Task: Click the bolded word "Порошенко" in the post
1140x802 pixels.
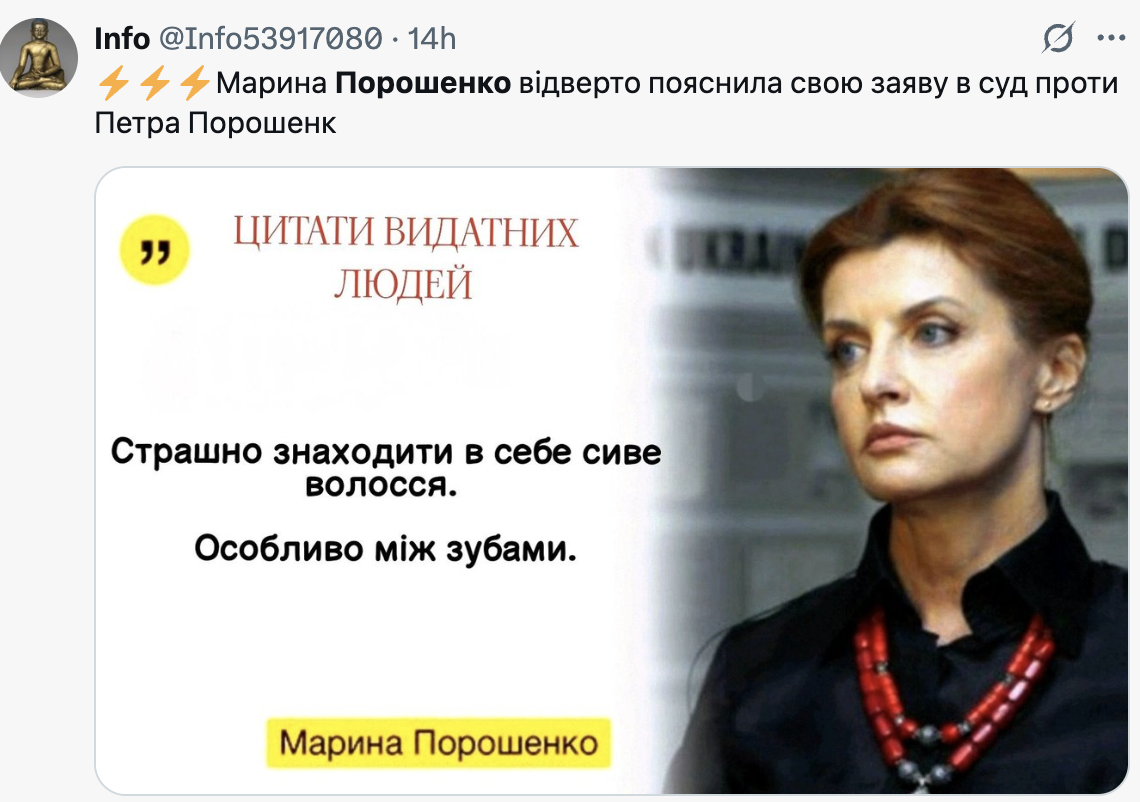Action: (423, 84)
